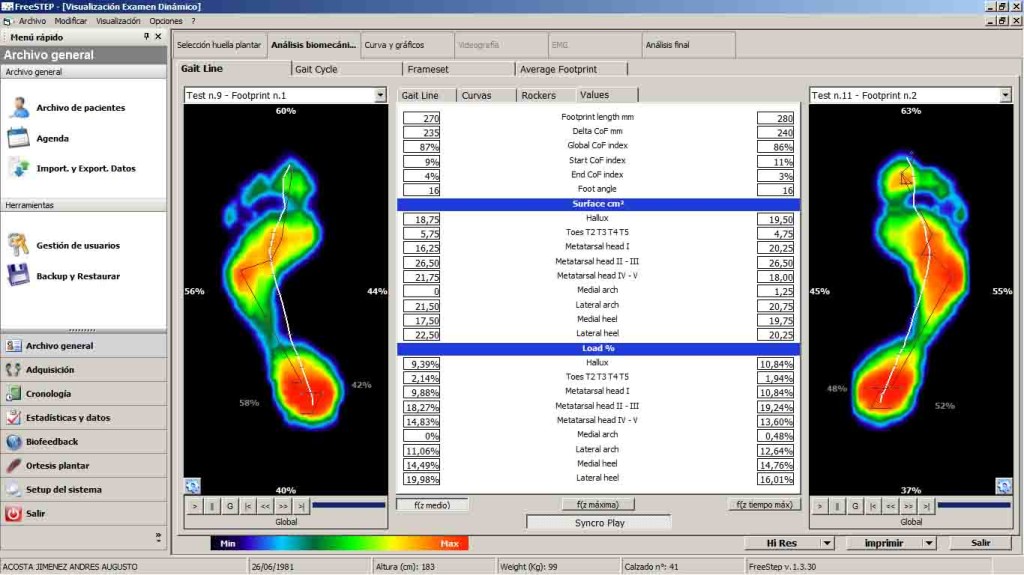Switch to the Gait Cycle tab
1024x575 pixels.
click(316, 69)
